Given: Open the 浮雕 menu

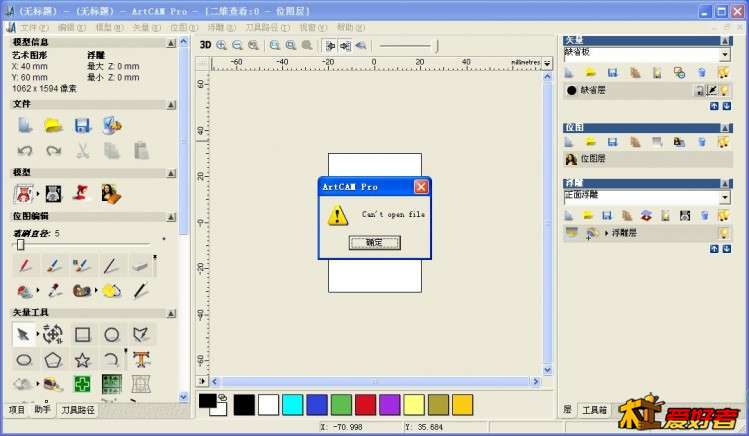Looking at the screenshot, I should point(222,28).
